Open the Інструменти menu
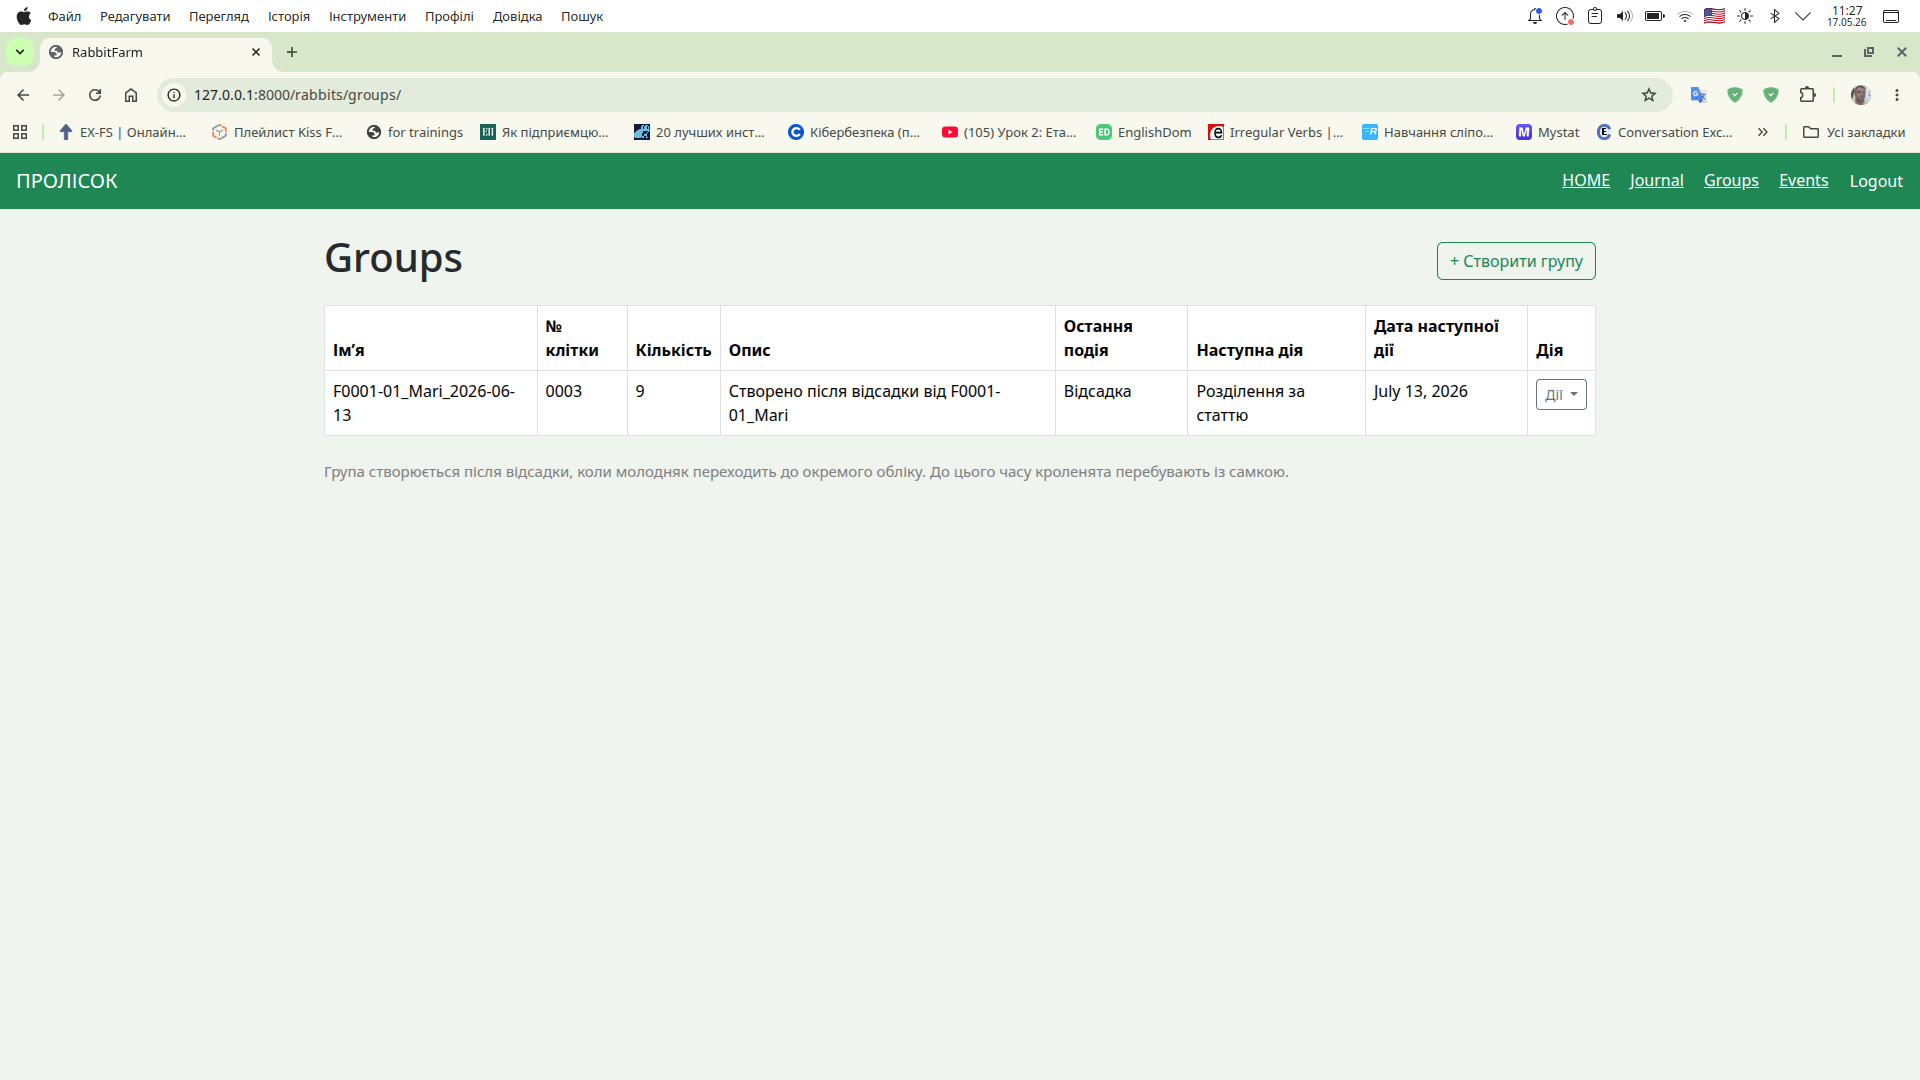The height and width of the screenshot is (1080, 1920). (x=367, y=16)
